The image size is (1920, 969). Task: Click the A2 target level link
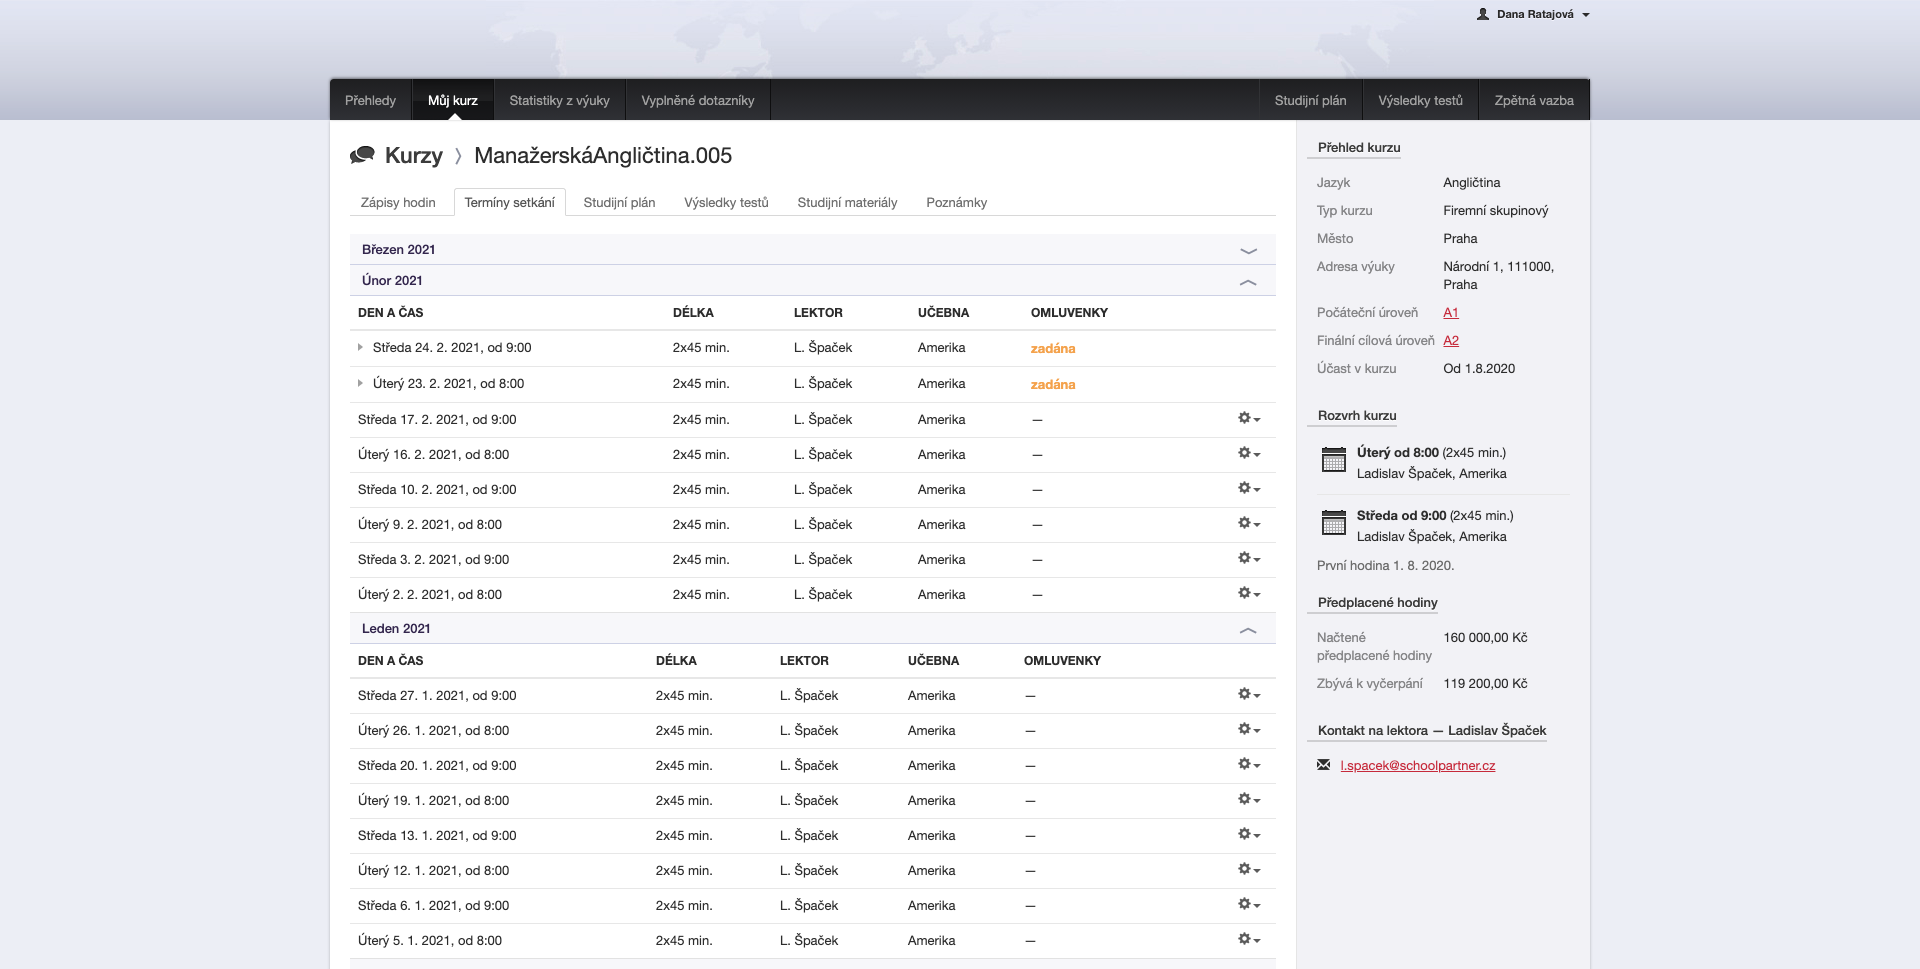1451,340
